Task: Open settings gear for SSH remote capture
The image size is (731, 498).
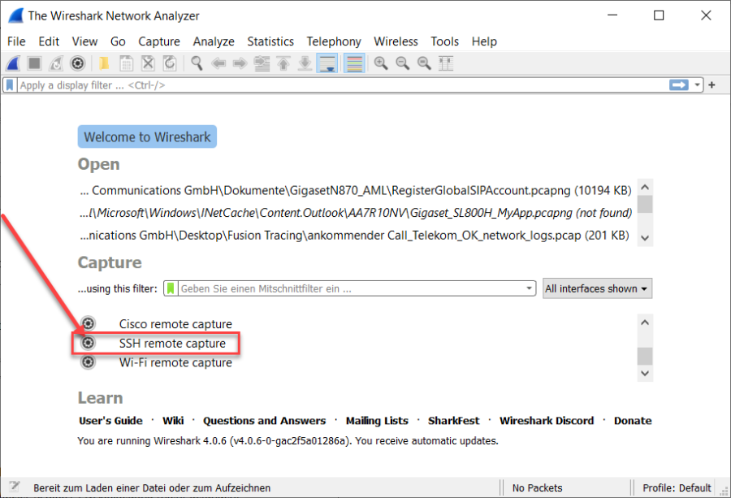Action: click(88, 343)
